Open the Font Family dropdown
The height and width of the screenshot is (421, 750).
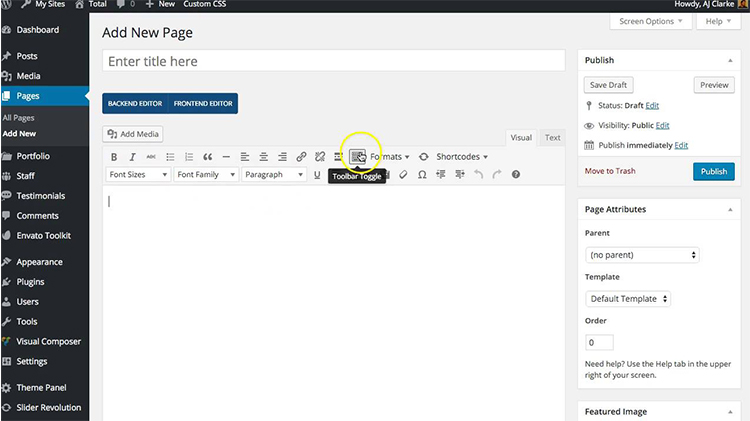[205, 175]
